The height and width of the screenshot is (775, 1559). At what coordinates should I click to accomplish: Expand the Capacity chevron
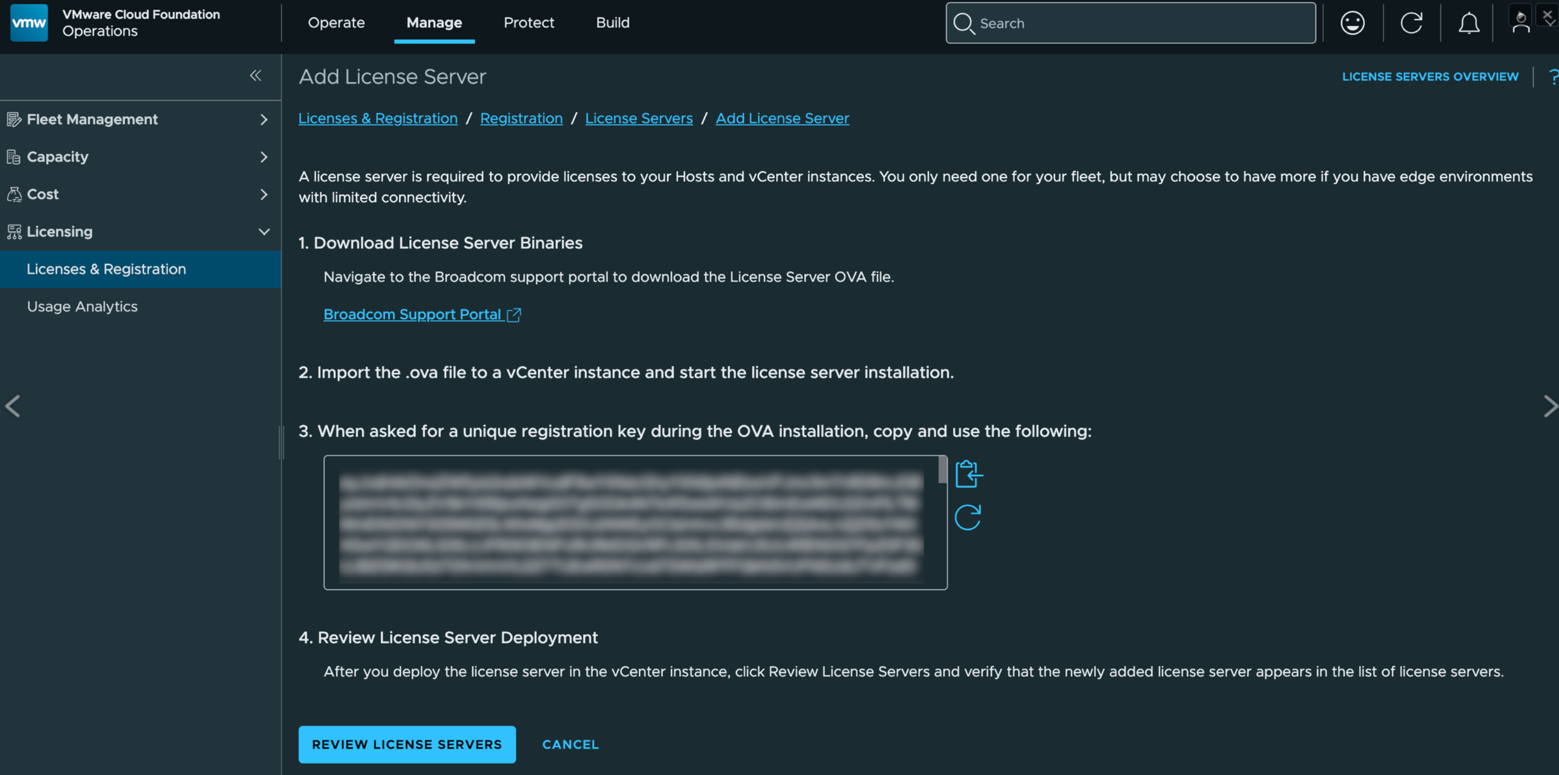click(264, 157)
